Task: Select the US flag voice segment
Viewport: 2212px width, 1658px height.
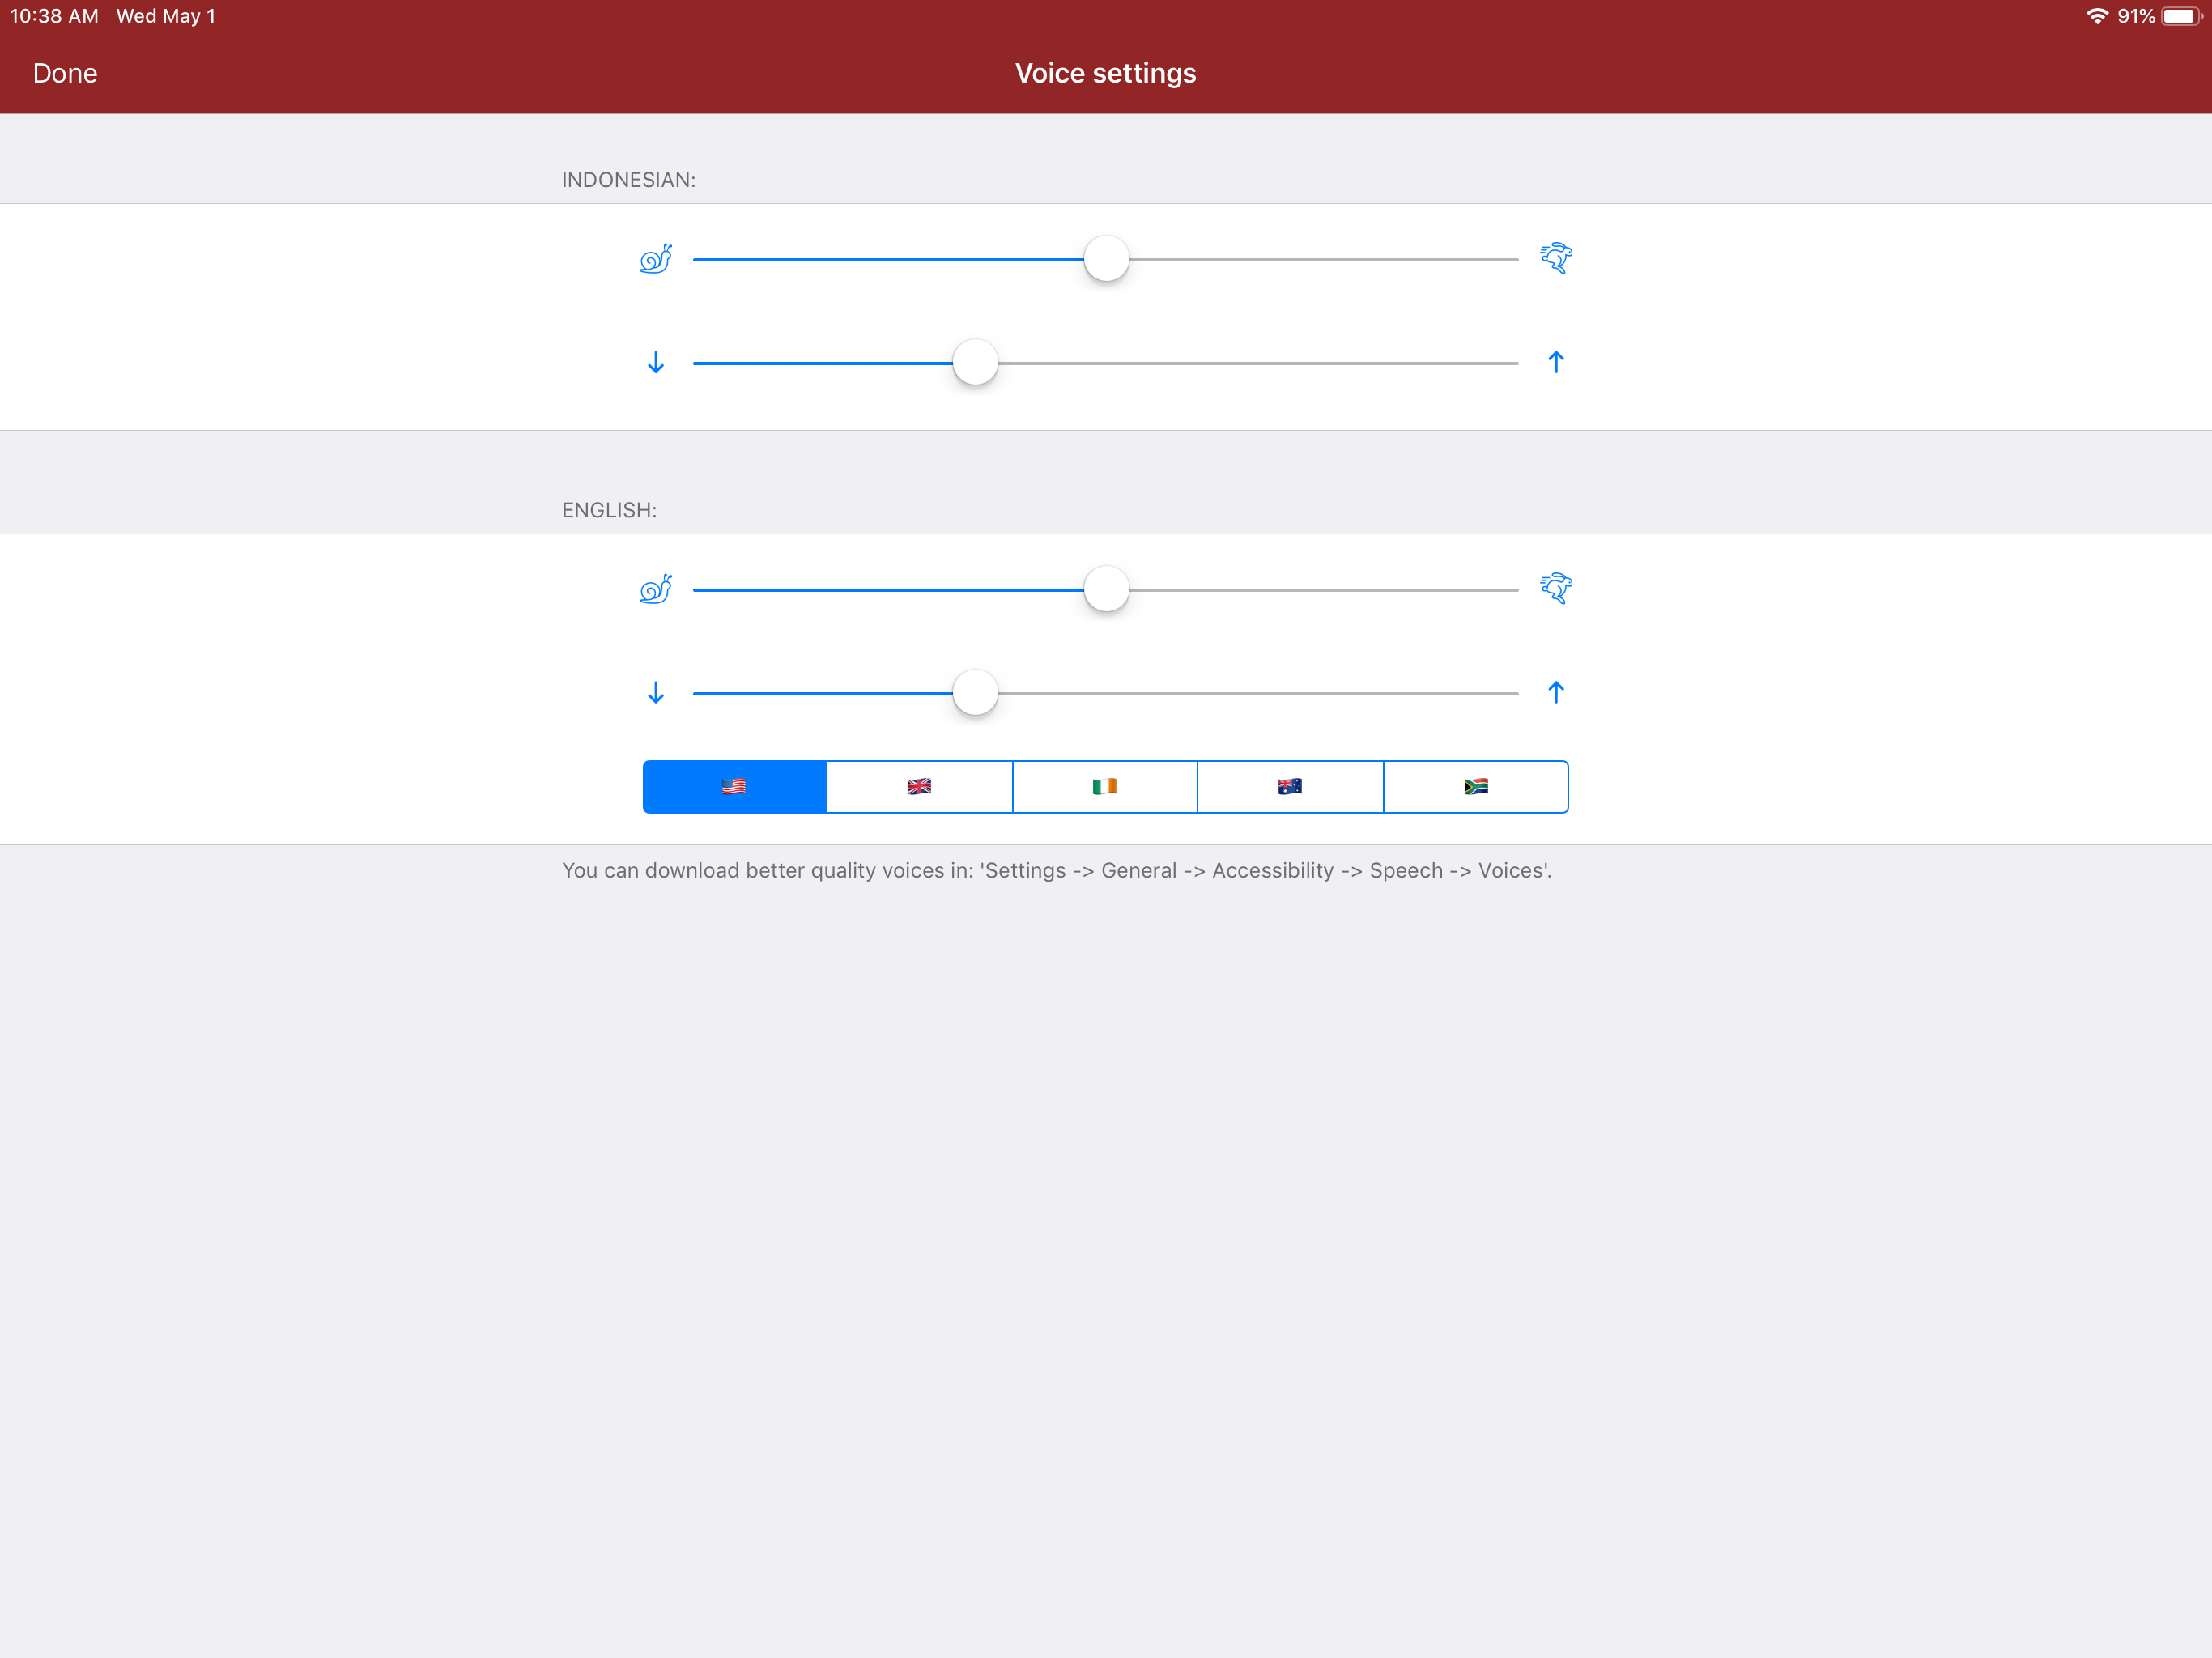Action: 735,787
